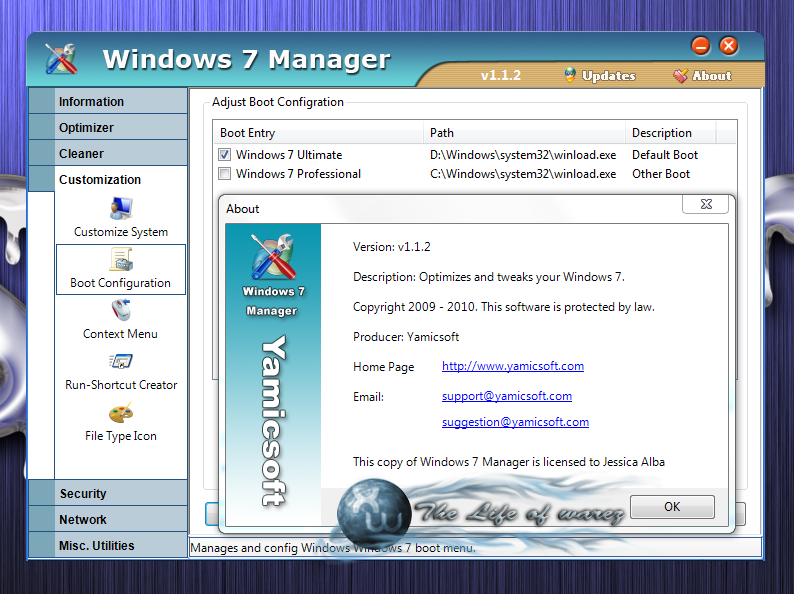Screen dimensions: 794x594
Task: Open the File Type Icon palette icon
Action: (x=121, y=412)
